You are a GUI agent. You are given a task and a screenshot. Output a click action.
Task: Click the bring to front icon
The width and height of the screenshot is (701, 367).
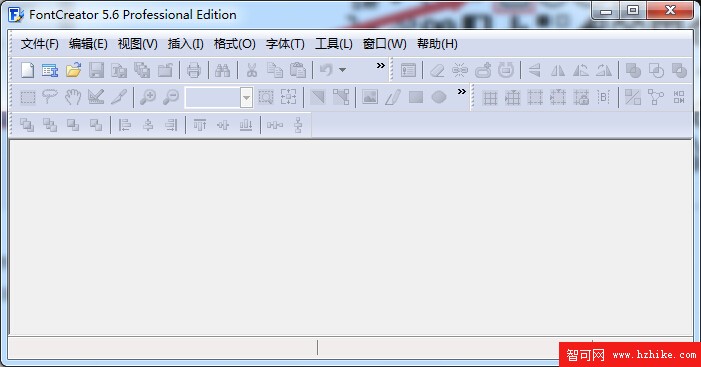[27, 125]
